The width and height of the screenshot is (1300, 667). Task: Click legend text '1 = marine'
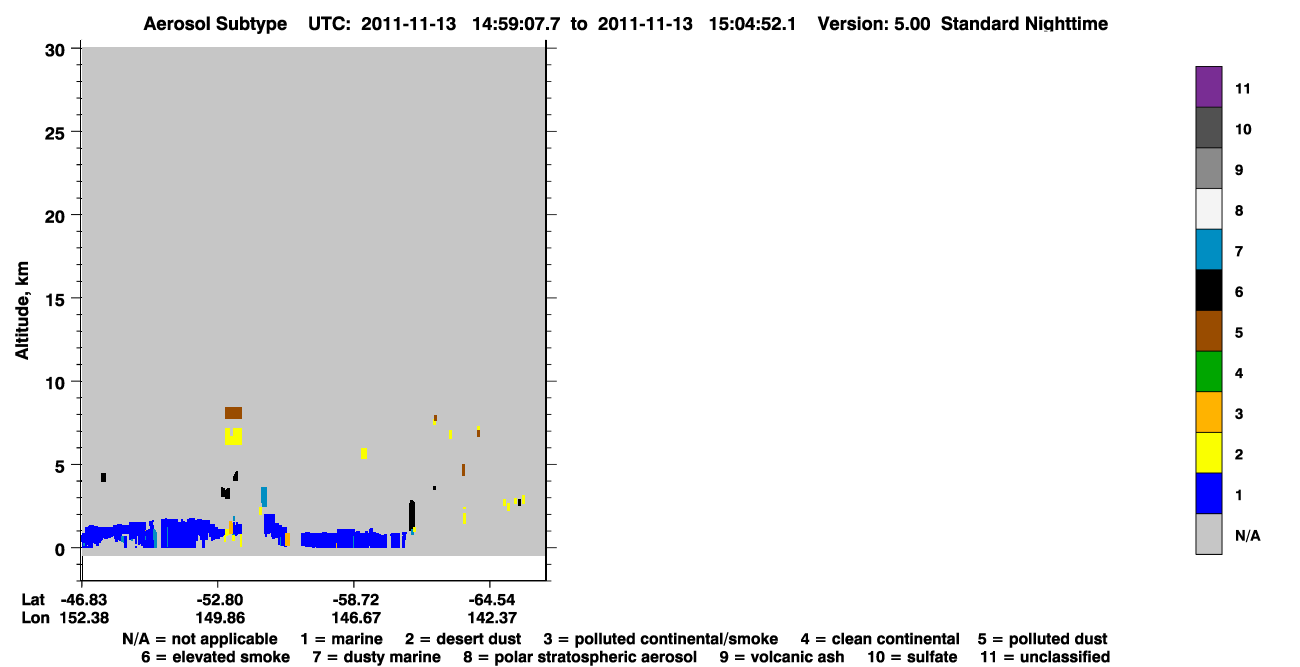pyautogui.click(x=341, y=639)
